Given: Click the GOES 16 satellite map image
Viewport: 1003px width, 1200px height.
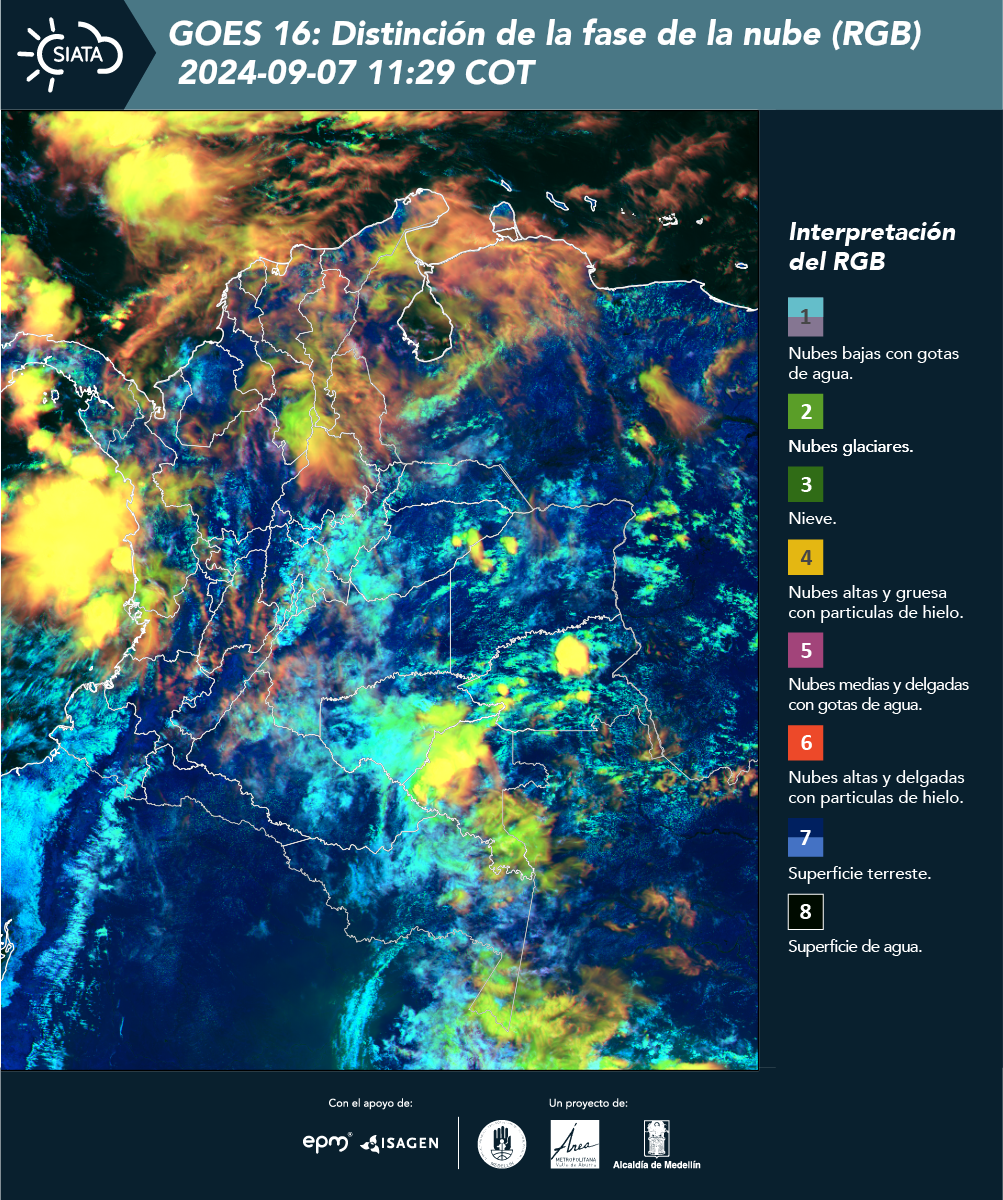Looking at the screenshot, I should click(x=380, y=590).
